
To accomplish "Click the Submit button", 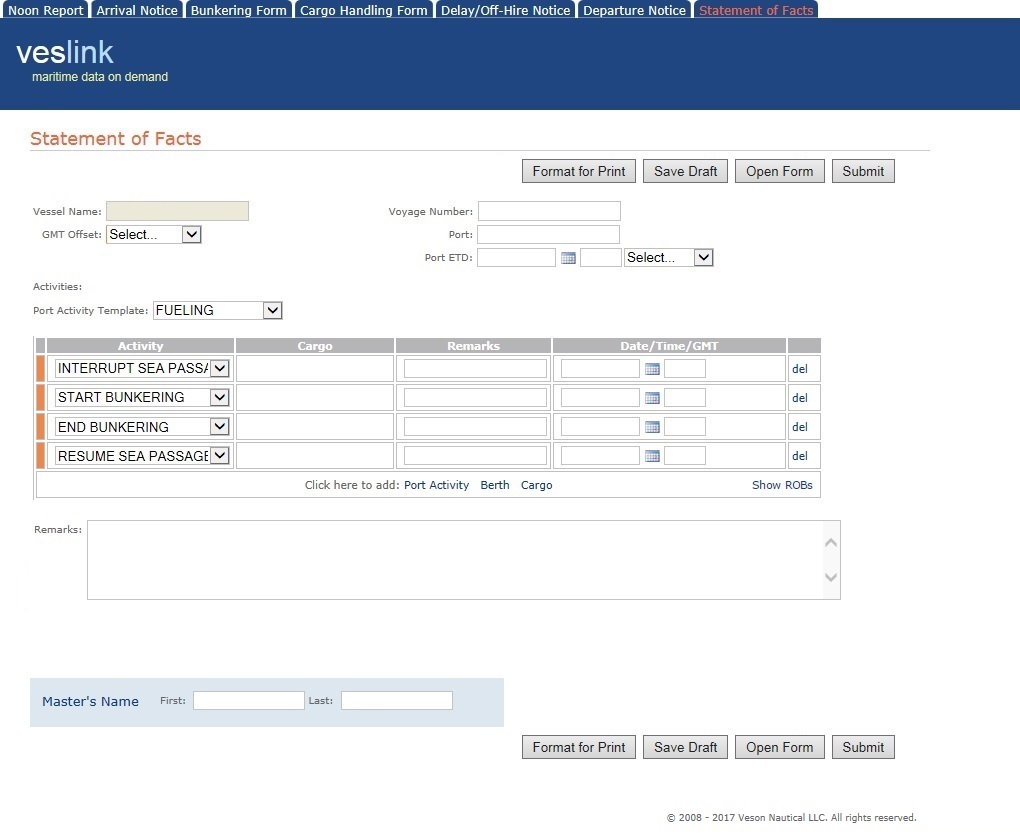I will [862, 170].
